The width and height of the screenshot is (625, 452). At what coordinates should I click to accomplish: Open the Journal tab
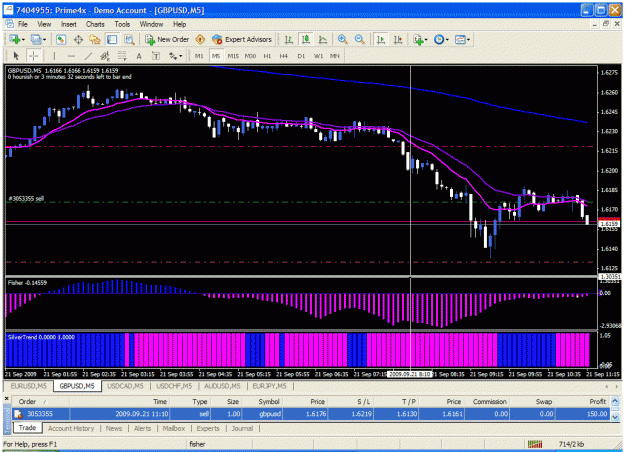point(242,428)
